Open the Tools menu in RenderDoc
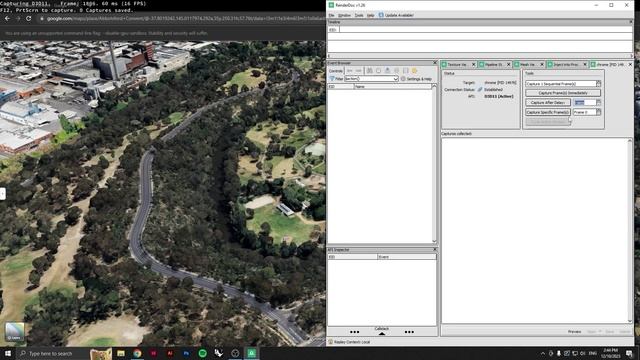640x360 pixels. coord(359,15)
